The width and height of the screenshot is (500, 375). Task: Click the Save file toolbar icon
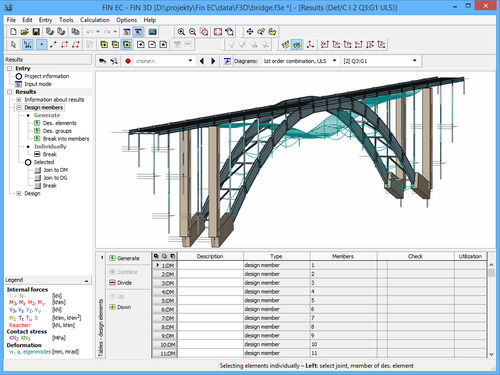coord(36,32)
